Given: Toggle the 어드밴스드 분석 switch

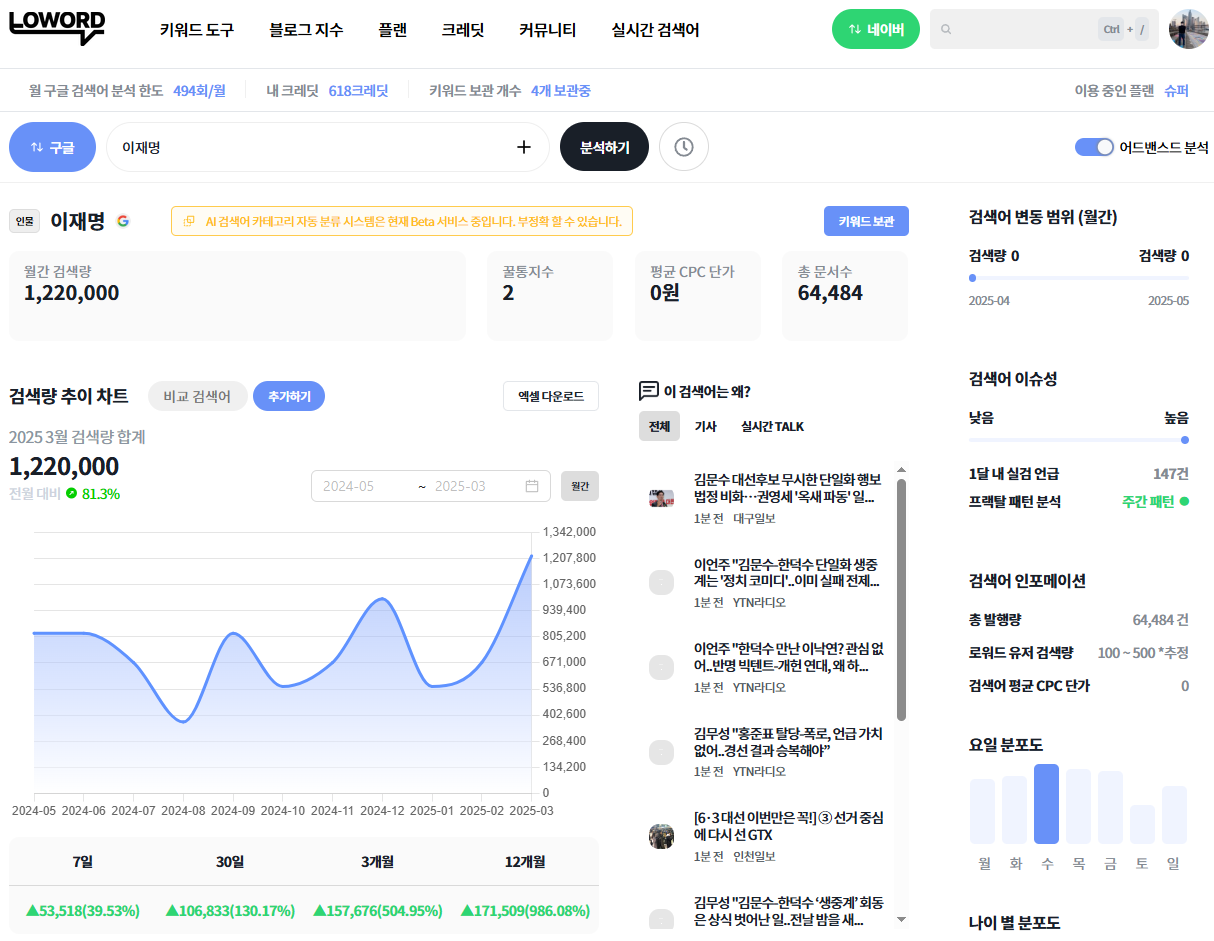Looking at the screenshot, I should pos(1094,147).
